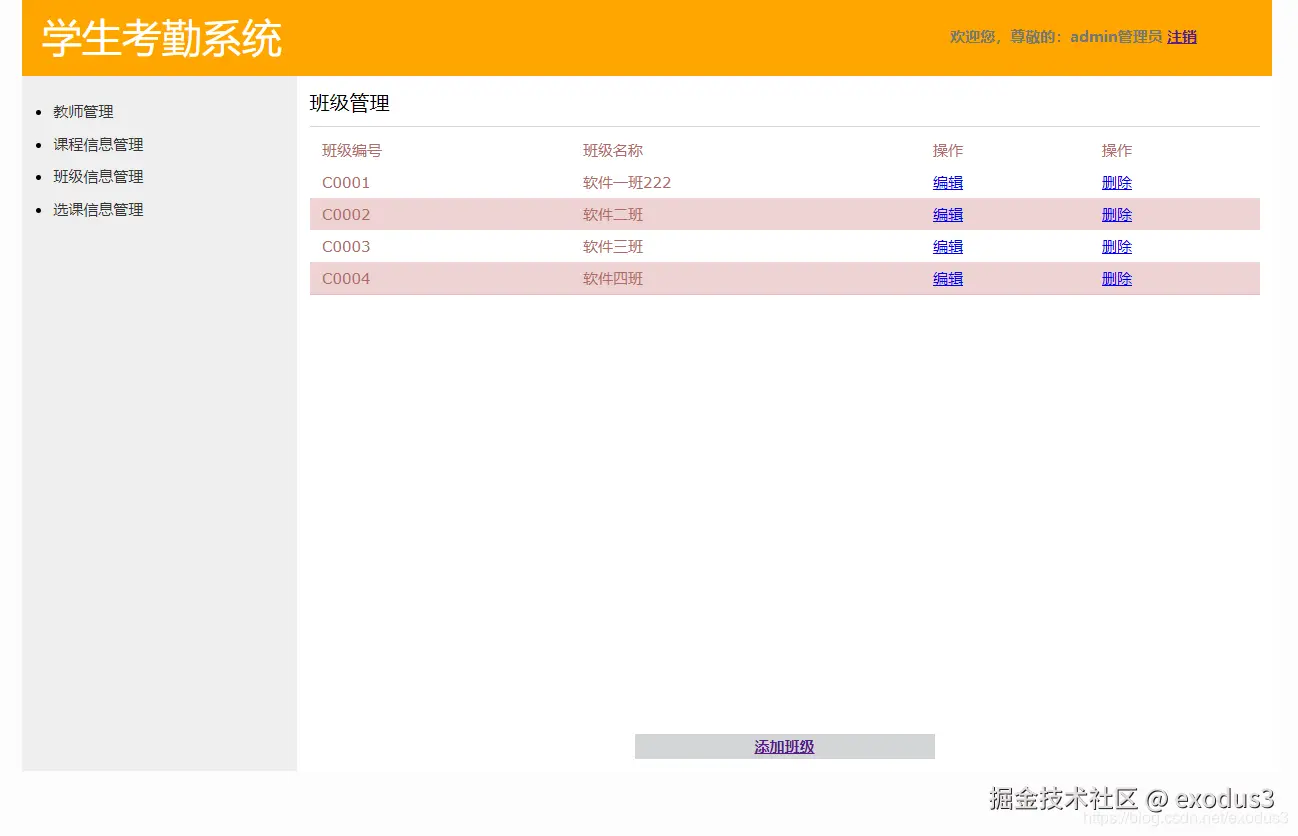This screenshot has height=836, width=1298.
Task: Open 班级信息管理 in the sidebar
Action: pyautogui.click(x=98, y=176)
